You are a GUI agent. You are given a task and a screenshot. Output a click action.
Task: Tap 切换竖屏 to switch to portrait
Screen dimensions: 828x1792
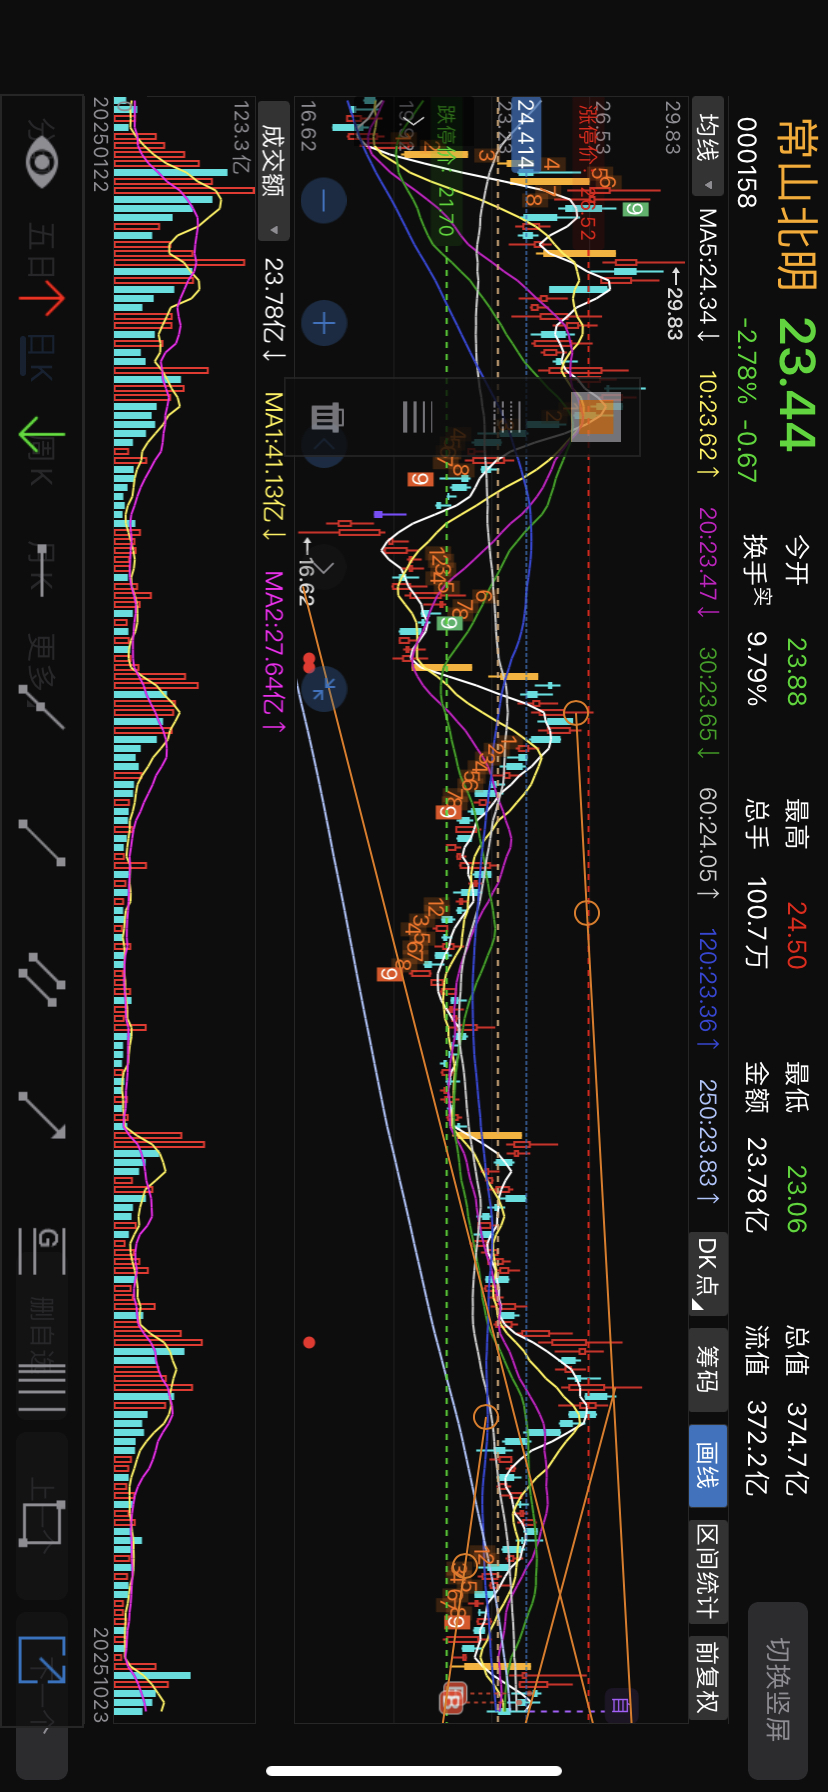tap(778, 1690)
